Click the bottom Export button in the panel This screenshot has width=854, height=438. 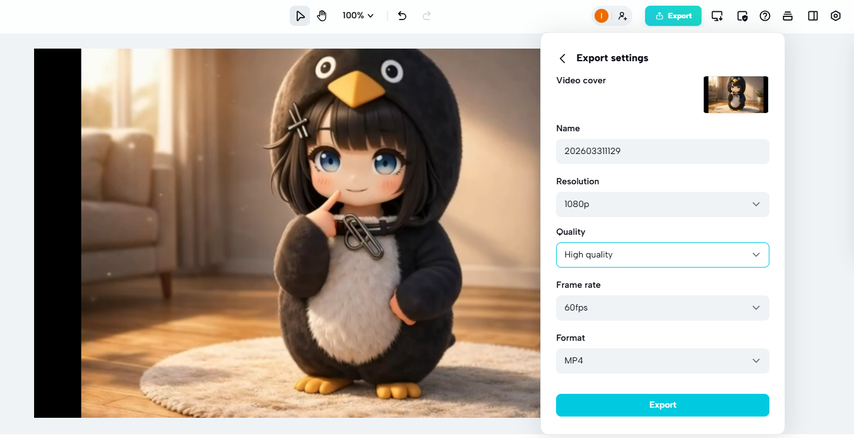click(x=662, y=405)
